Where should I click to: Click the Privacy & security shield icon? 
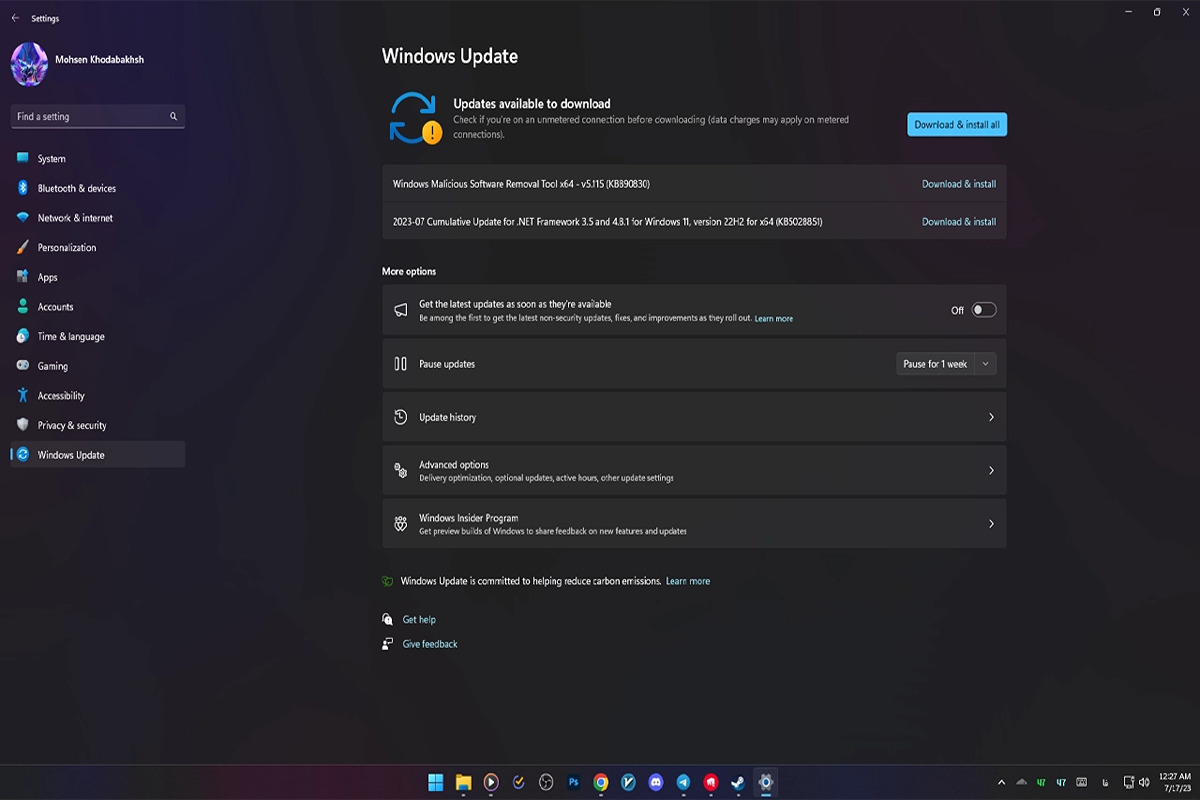tap(22, 425)
